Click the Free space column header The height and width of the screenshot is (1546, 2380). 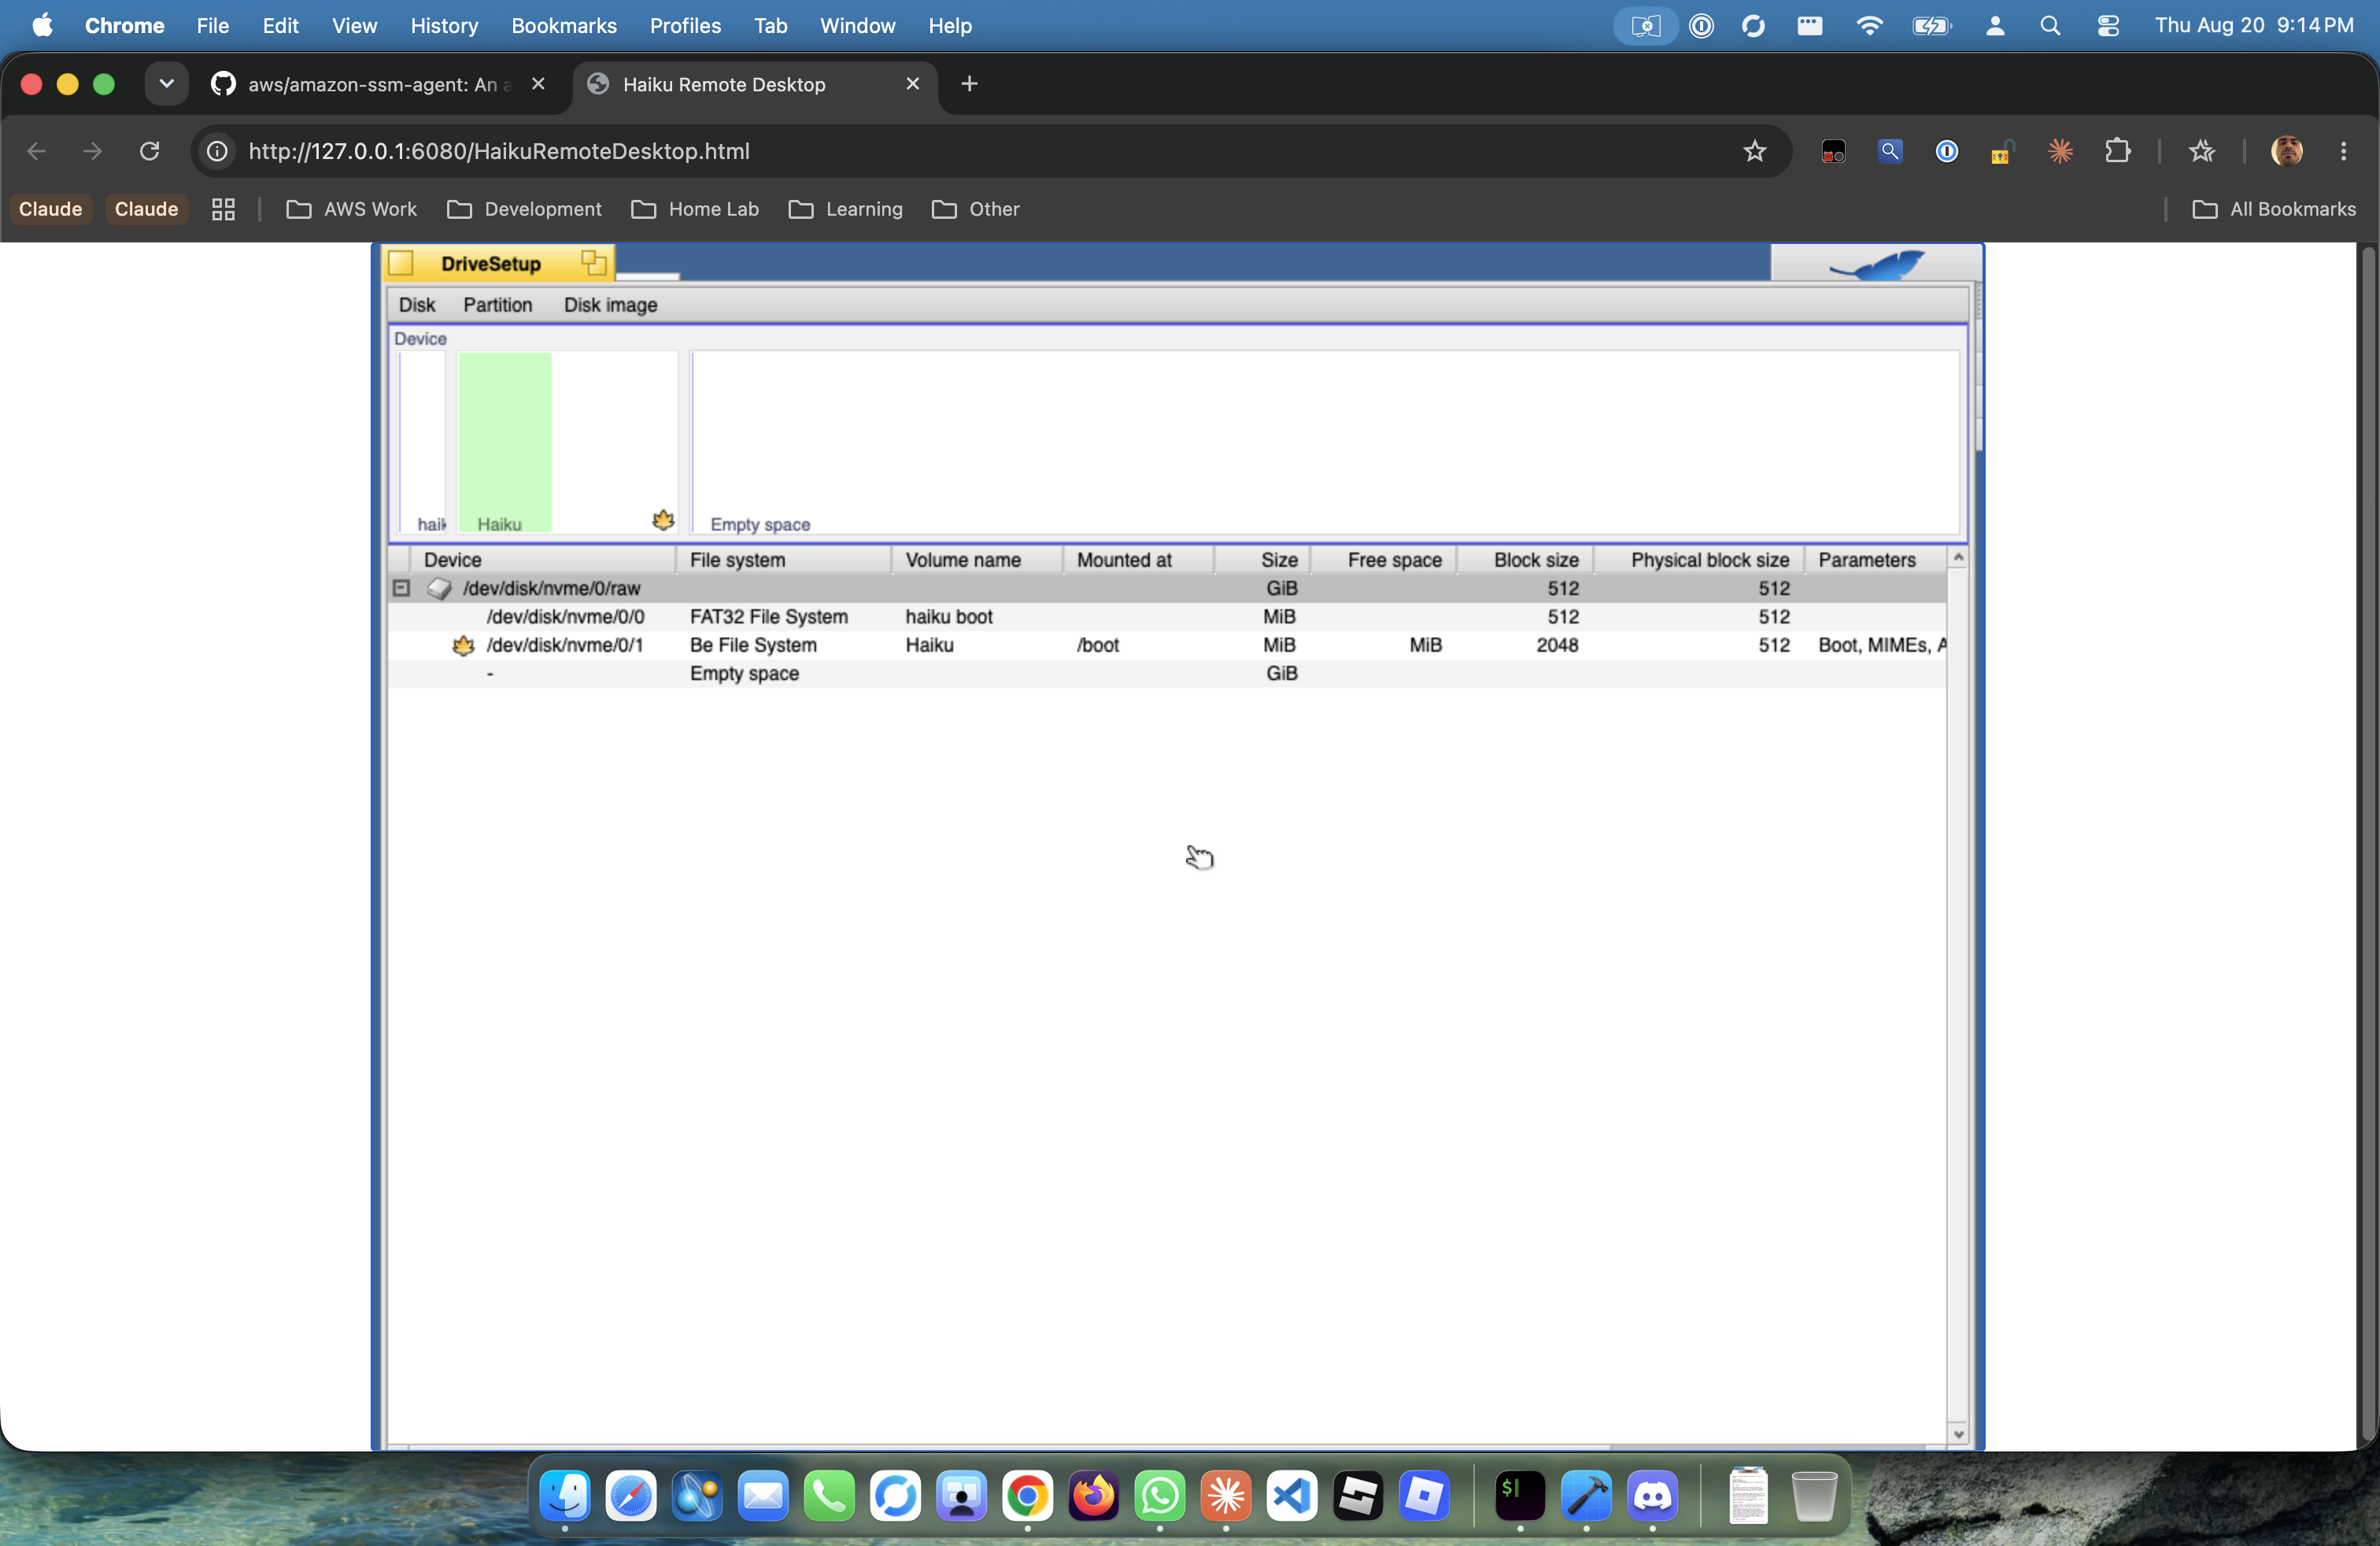[x=1384, y=560]
